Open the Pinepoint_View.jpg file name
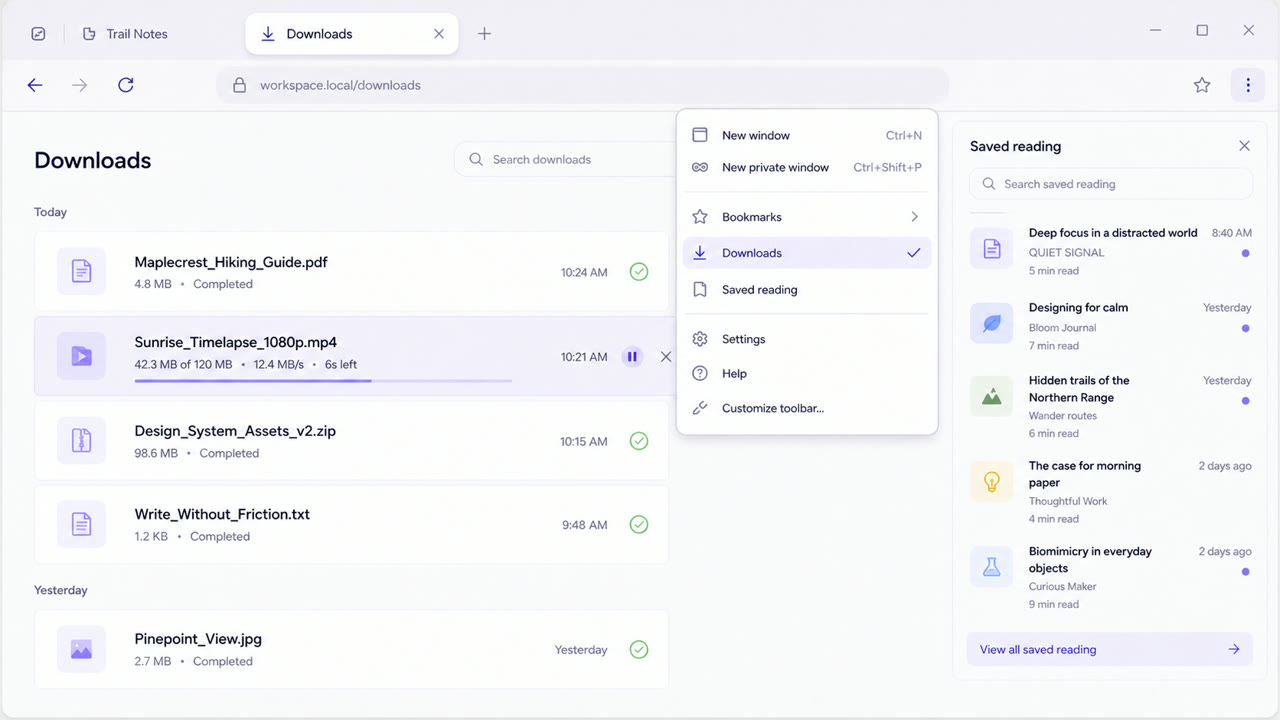The width and height of the screenshot is (1280, 720). click(198, 639)
